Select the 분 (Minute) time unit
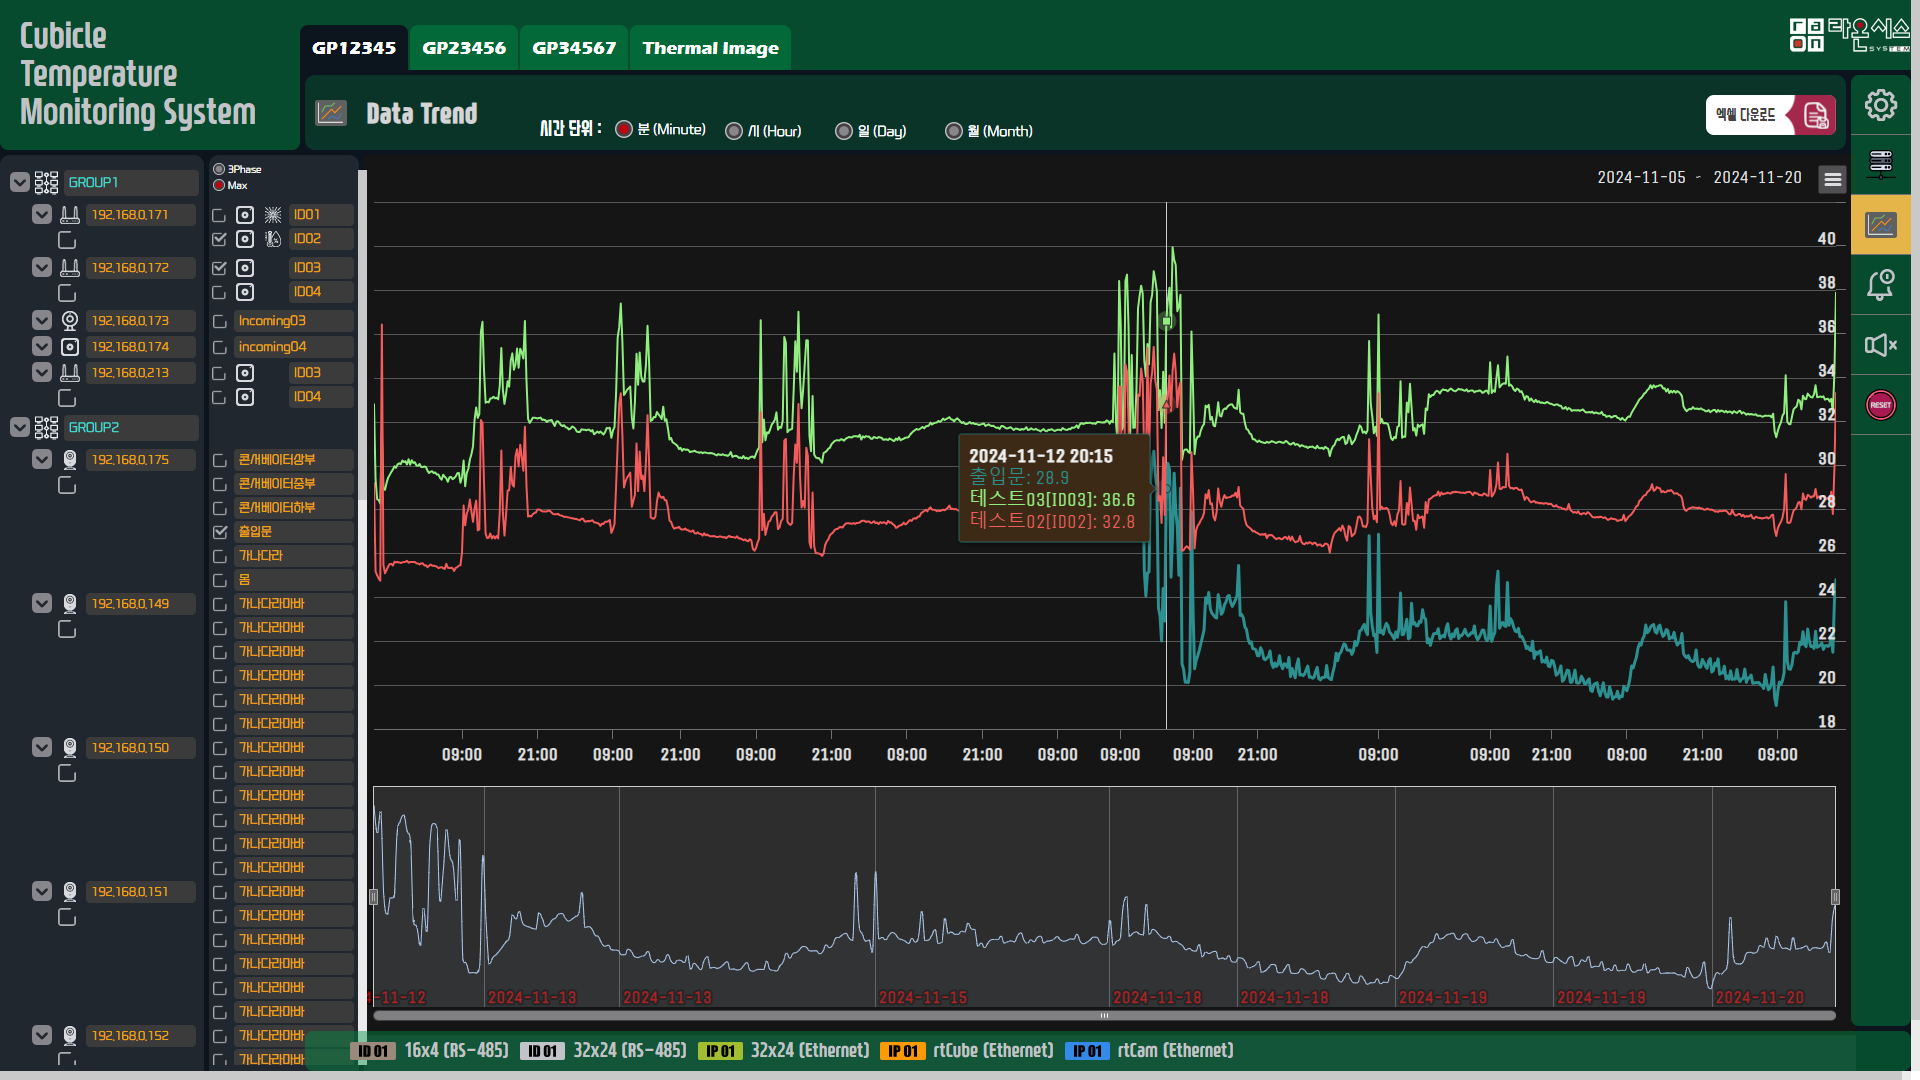 click(x=624, y=129)
